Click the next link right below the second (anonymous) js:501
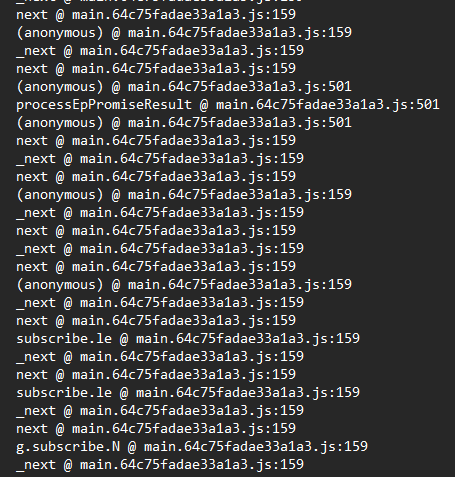The image size is (455, 477). [184, 141]
